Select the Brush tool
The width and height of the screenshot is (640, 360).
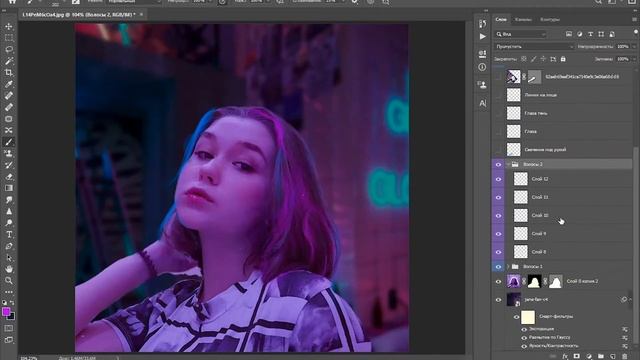coord(9,142)
